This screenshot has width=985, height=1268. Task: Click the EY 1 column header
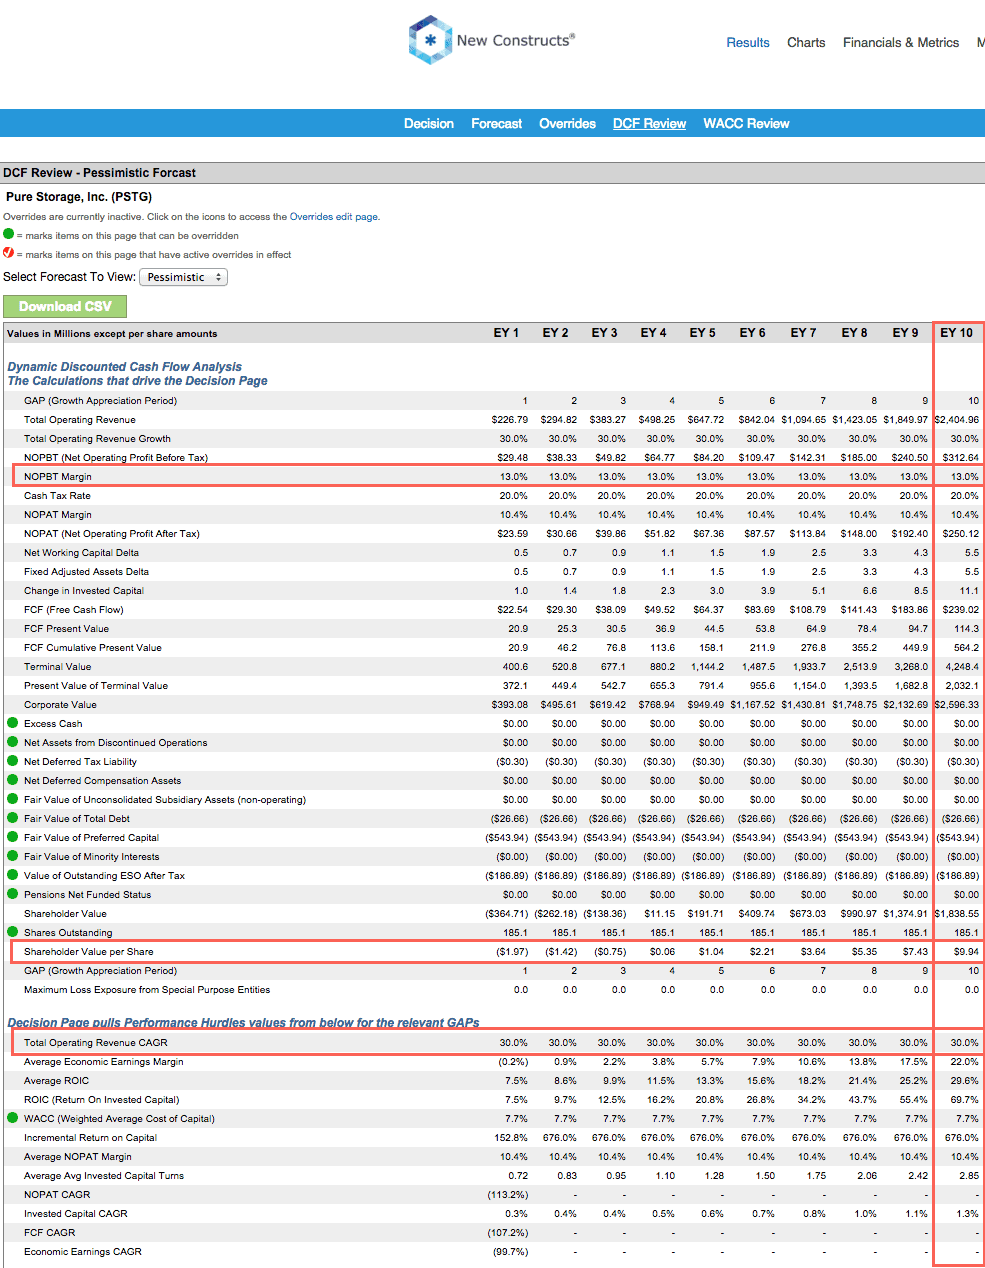506,333
